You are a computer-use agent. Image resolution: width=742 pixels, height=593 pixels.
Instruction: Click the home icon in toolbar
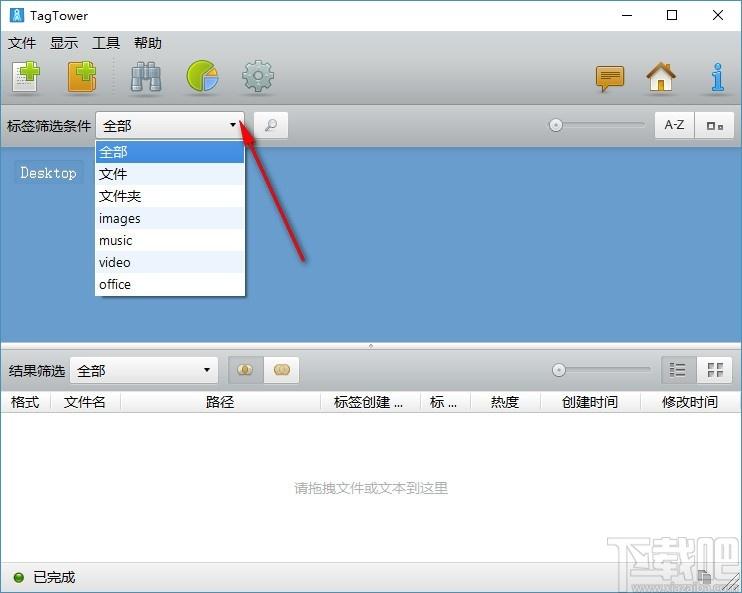click(x=661, y=78)
